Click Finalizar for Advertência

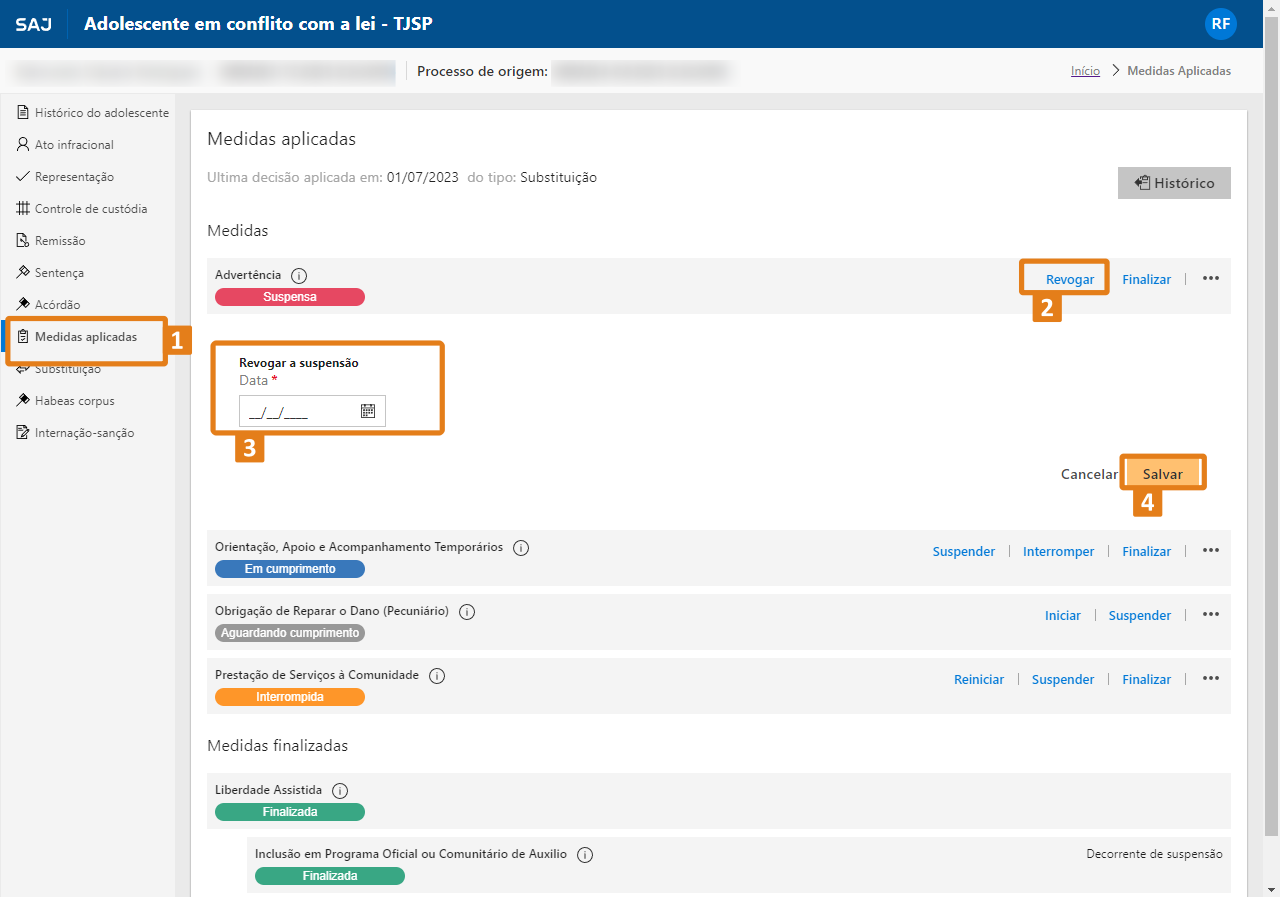pyautogui.click(x=1146, y=279)
